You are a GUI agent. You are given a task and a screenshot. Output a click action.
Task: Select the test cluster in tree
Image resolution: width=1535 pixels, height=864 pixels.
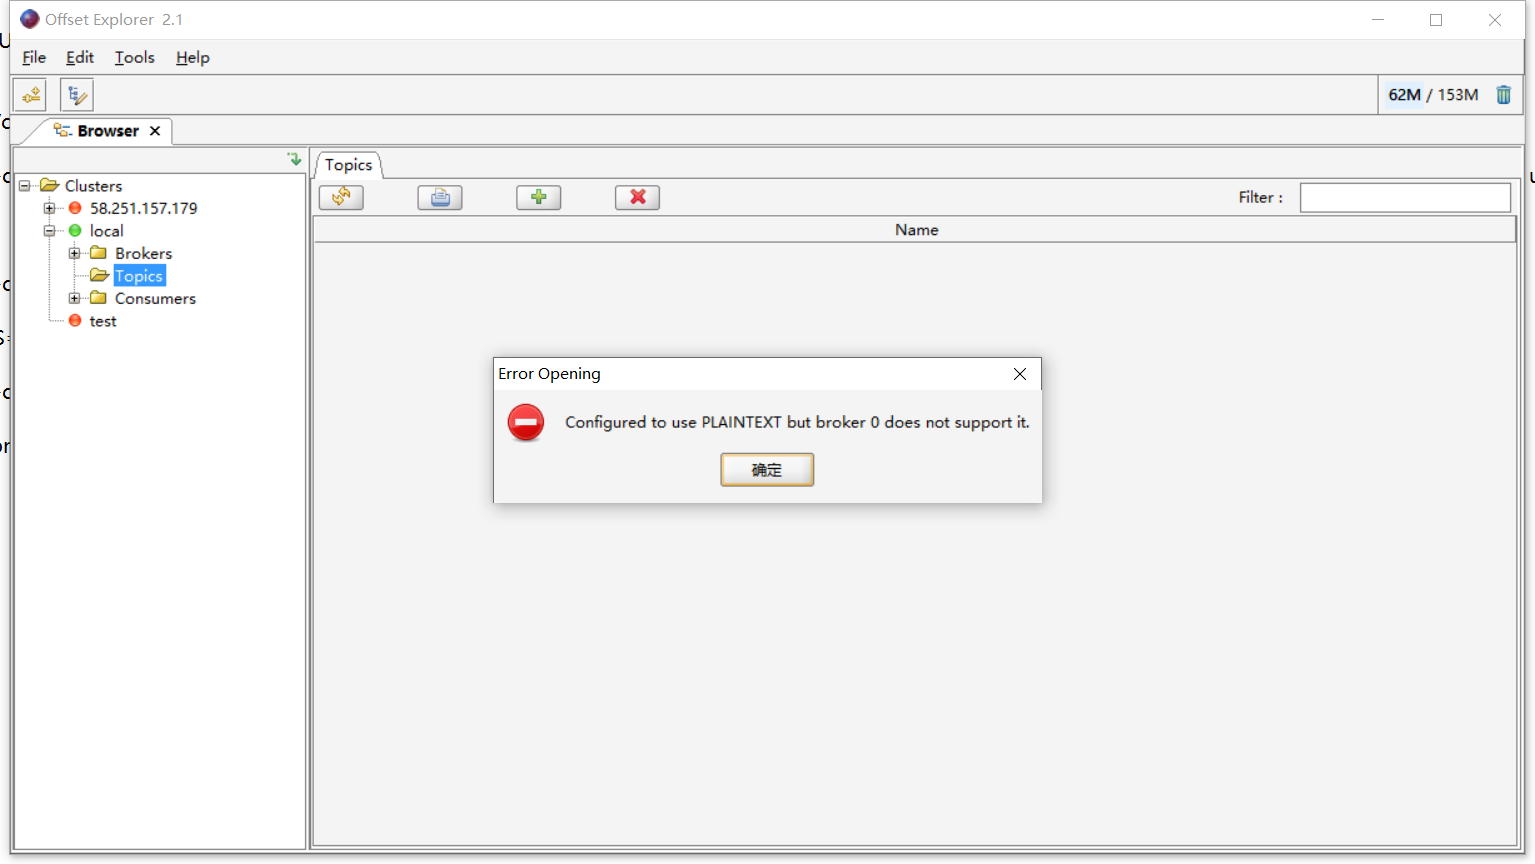pos(103,321)
